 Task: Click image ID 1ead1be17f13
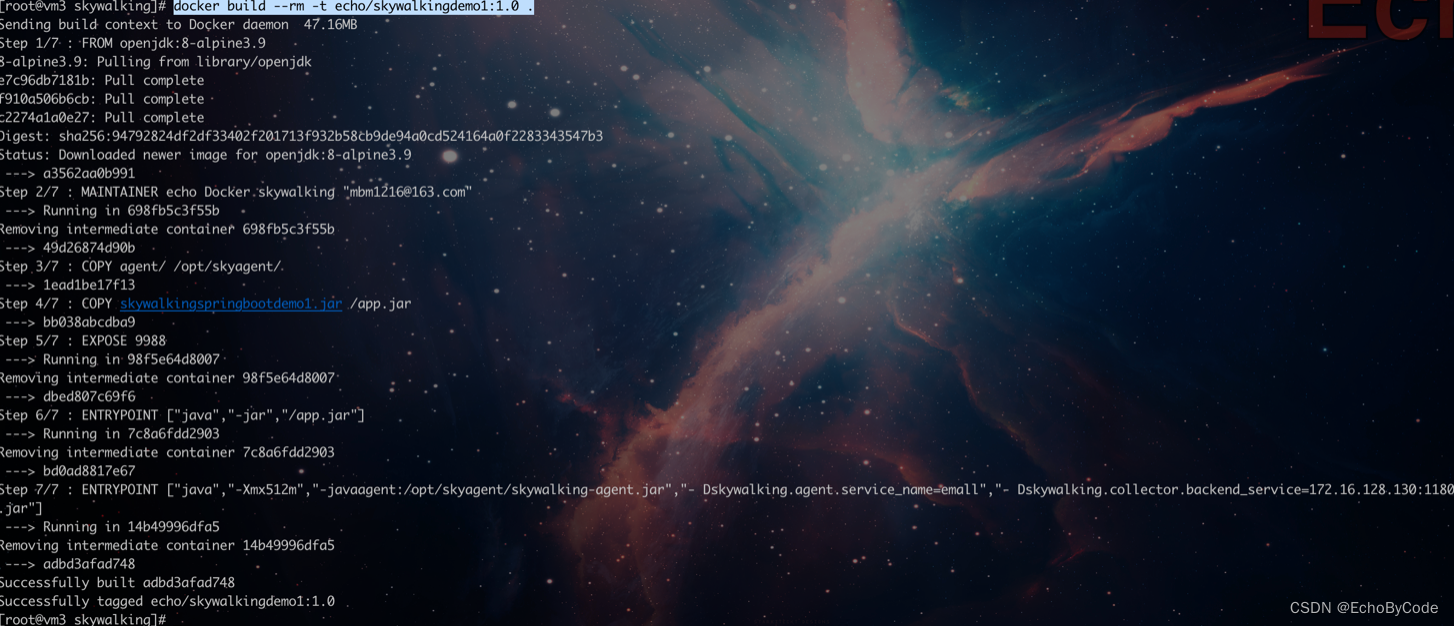pyautogui.click(x=89, y=285)
